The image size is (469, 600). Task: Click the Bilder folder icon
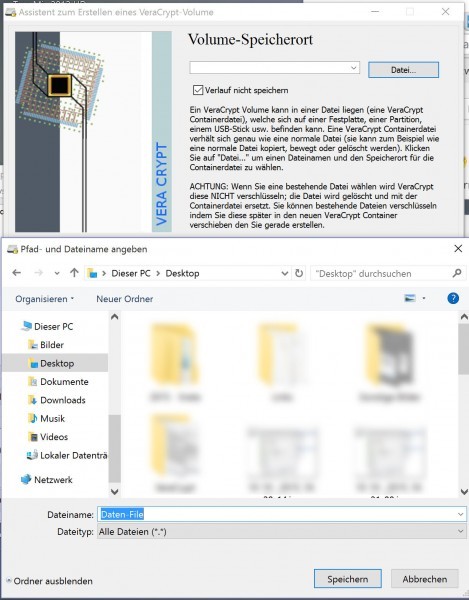pos(33,345)
